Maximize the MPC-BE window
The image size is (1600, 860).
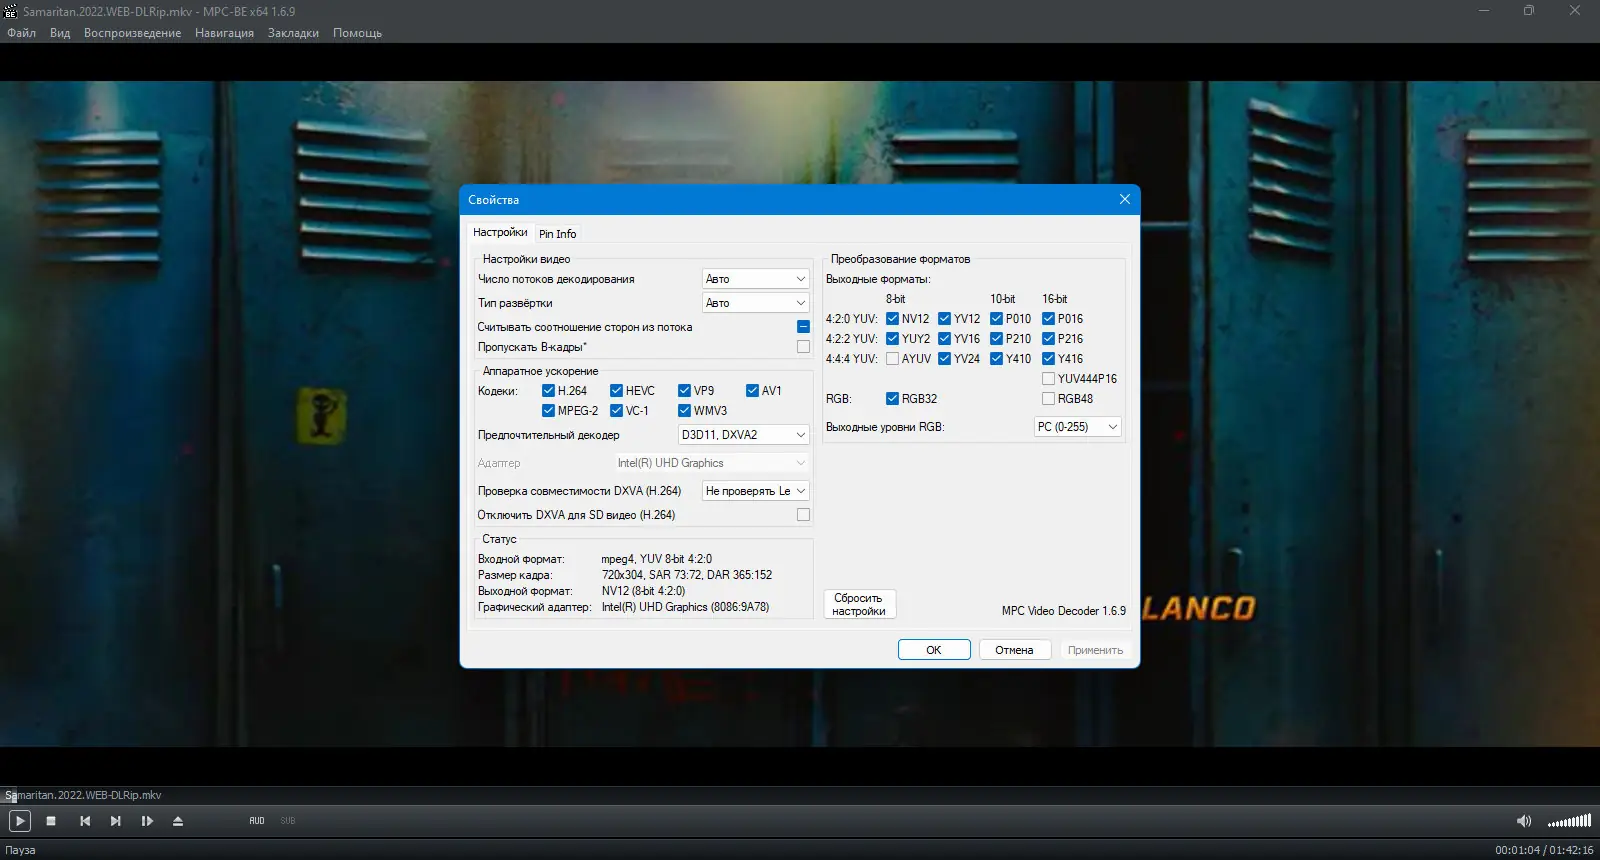pos(1528,11)
